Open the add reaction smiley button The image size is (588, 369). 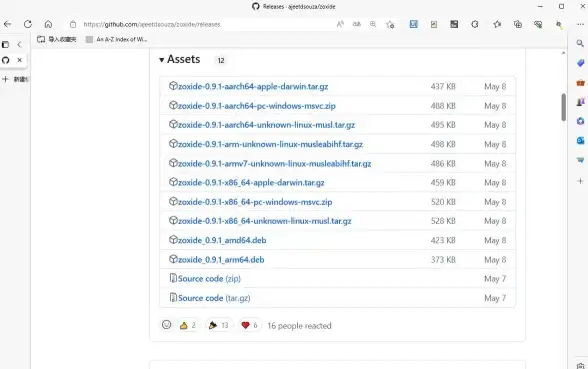coord(166,325)
